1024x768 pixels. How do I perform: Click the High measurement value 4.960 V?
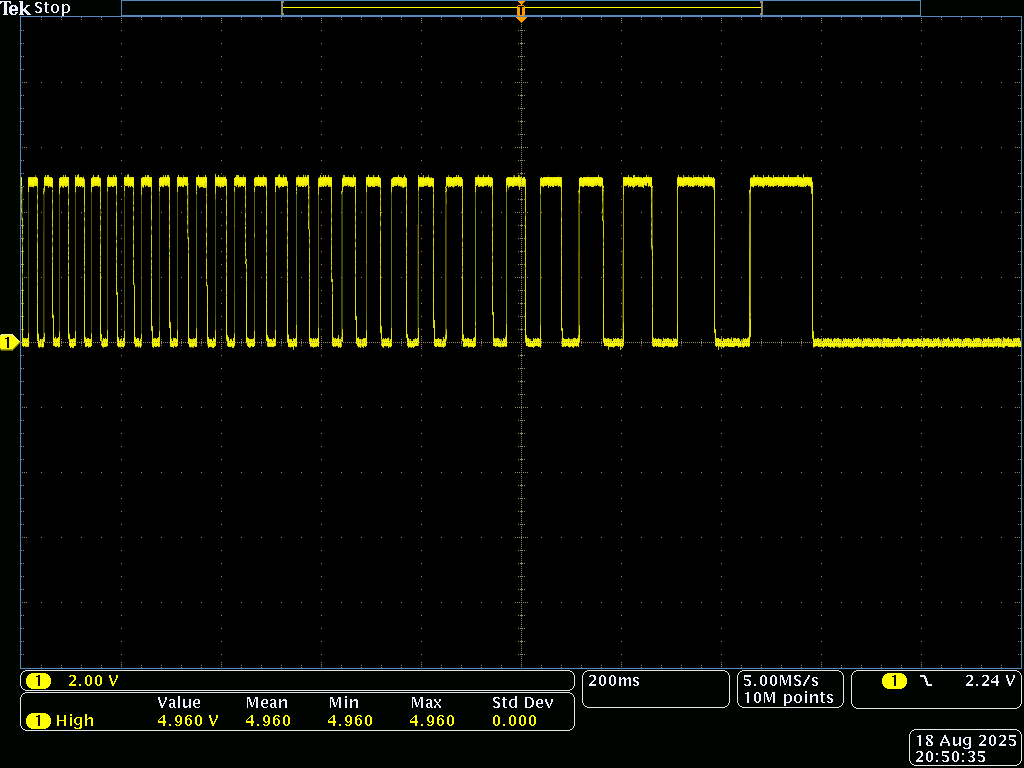187,721
